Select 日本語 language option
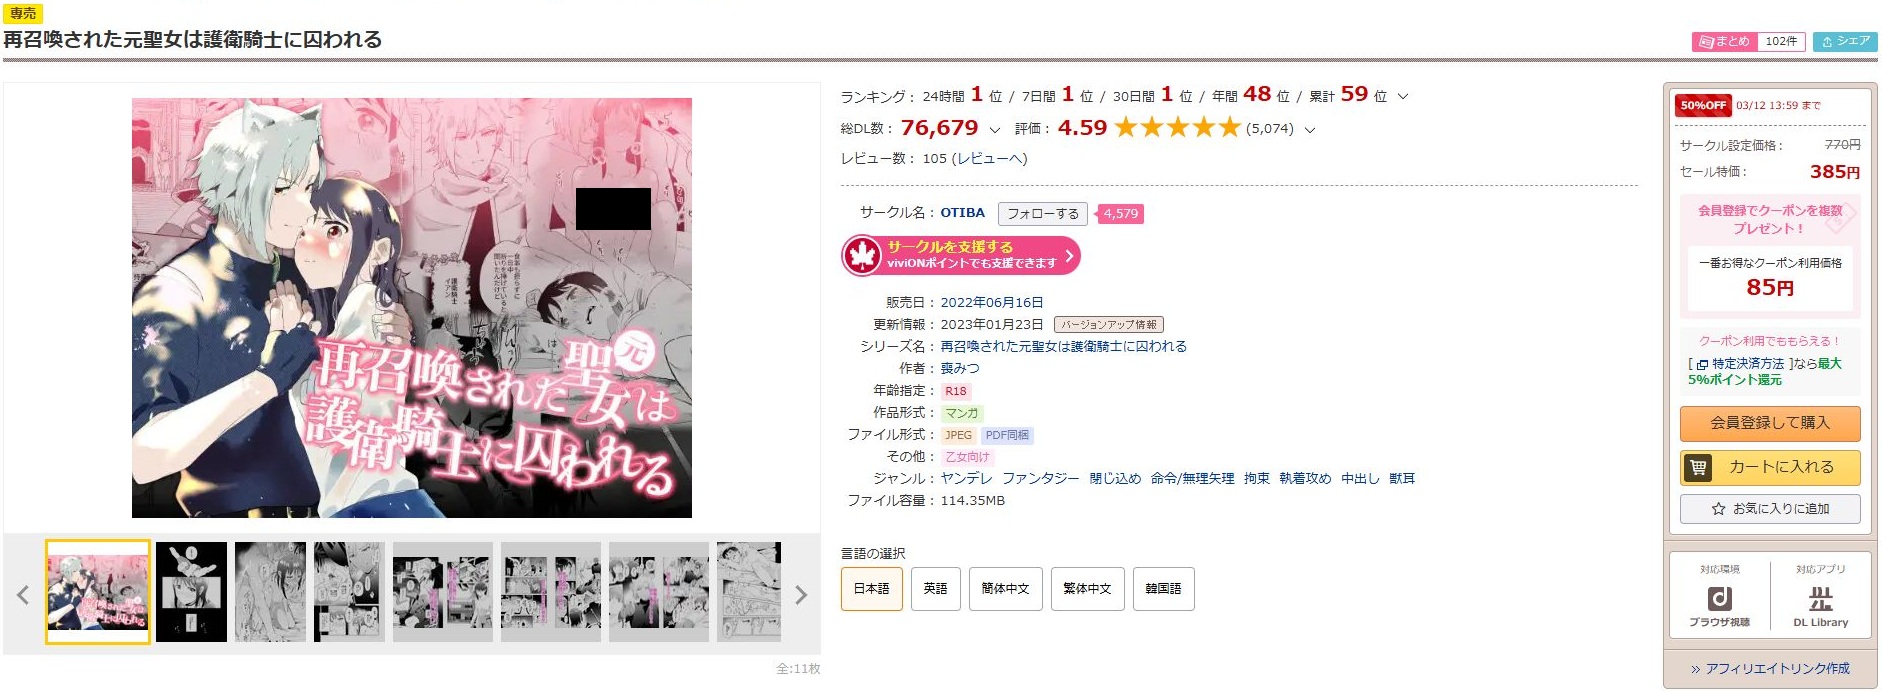This screenshot has width=1882, height=692. [x=871, y=589]
